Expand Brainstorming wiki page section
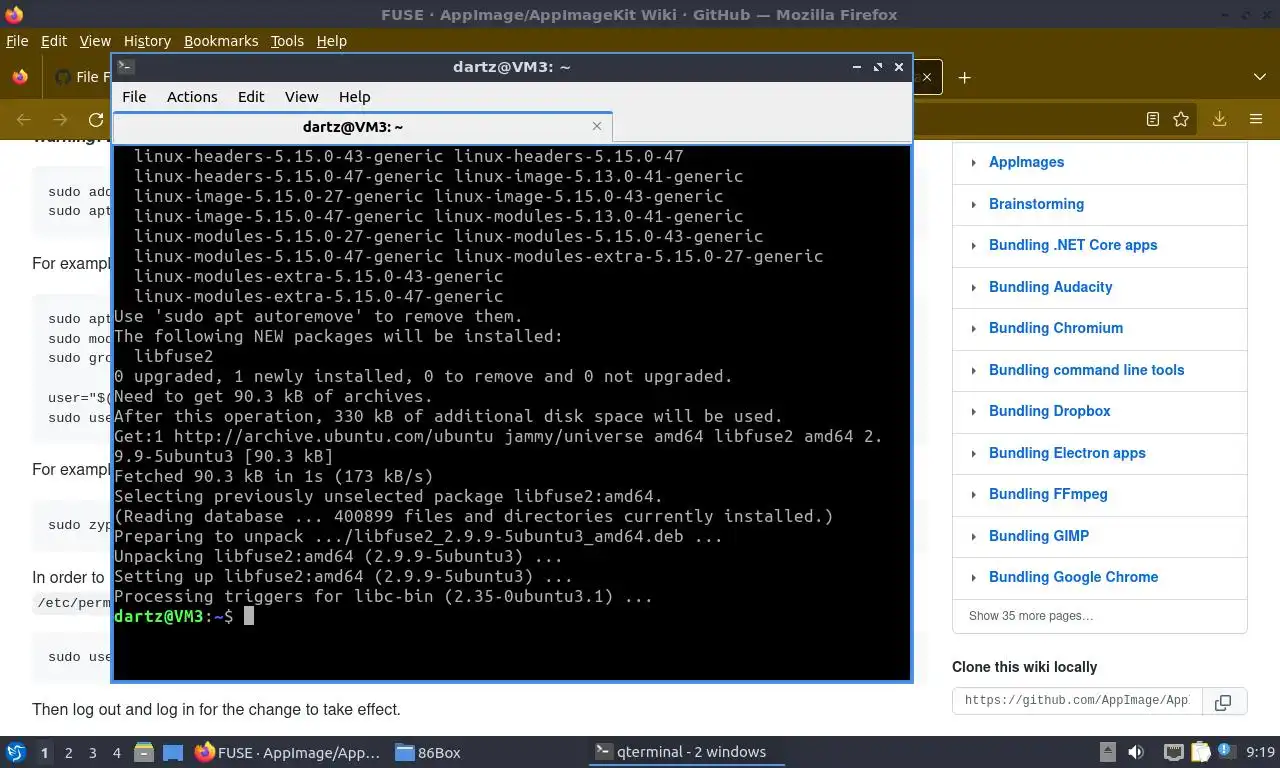The width and height of the screenshot is (1280, 768). pyautogui.click(x=973, y=204)
